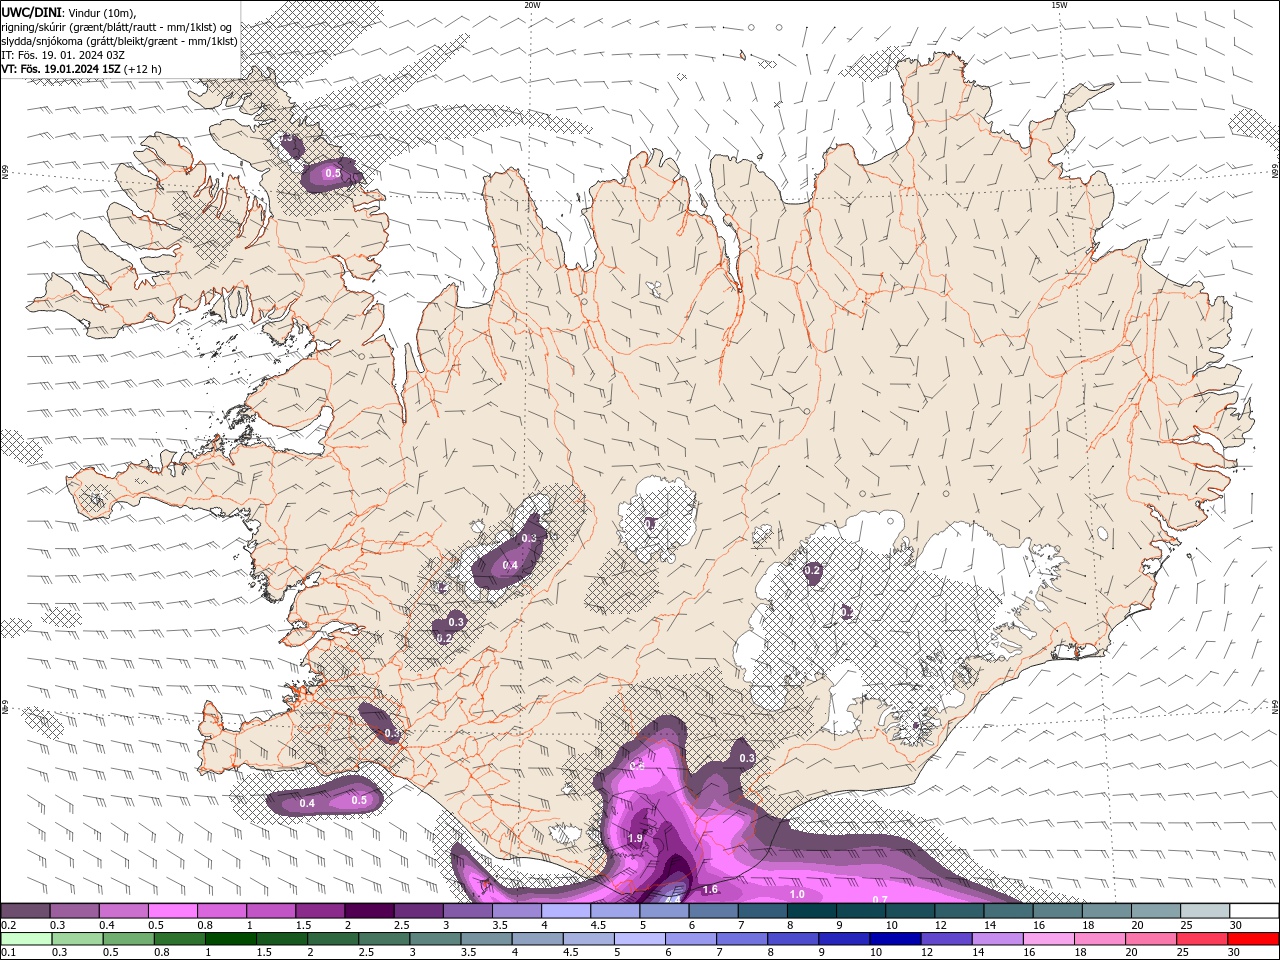Click the legend description line starting 'slydda/snjókoma'
This screenshot has height=960, width=1280.
119,41
